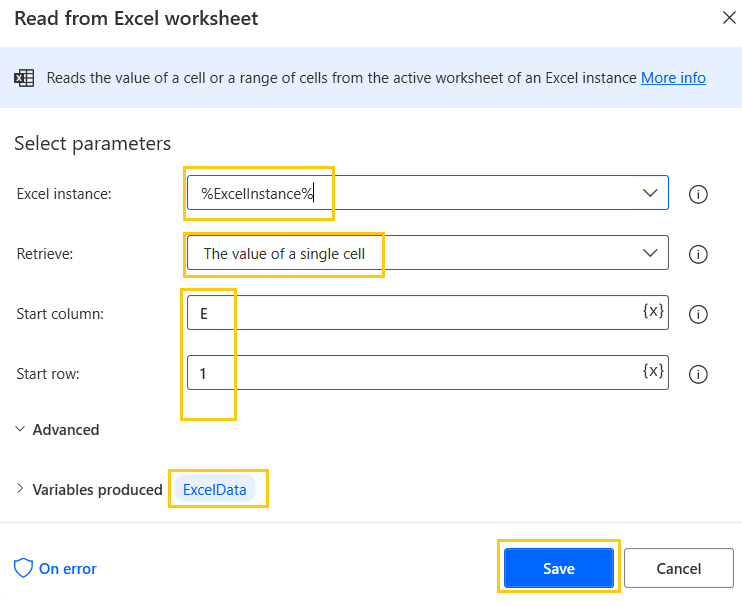Select 'The value of a single cell' combo box
The height and width of the screenshot is (606, 742).
pos(428,253)
